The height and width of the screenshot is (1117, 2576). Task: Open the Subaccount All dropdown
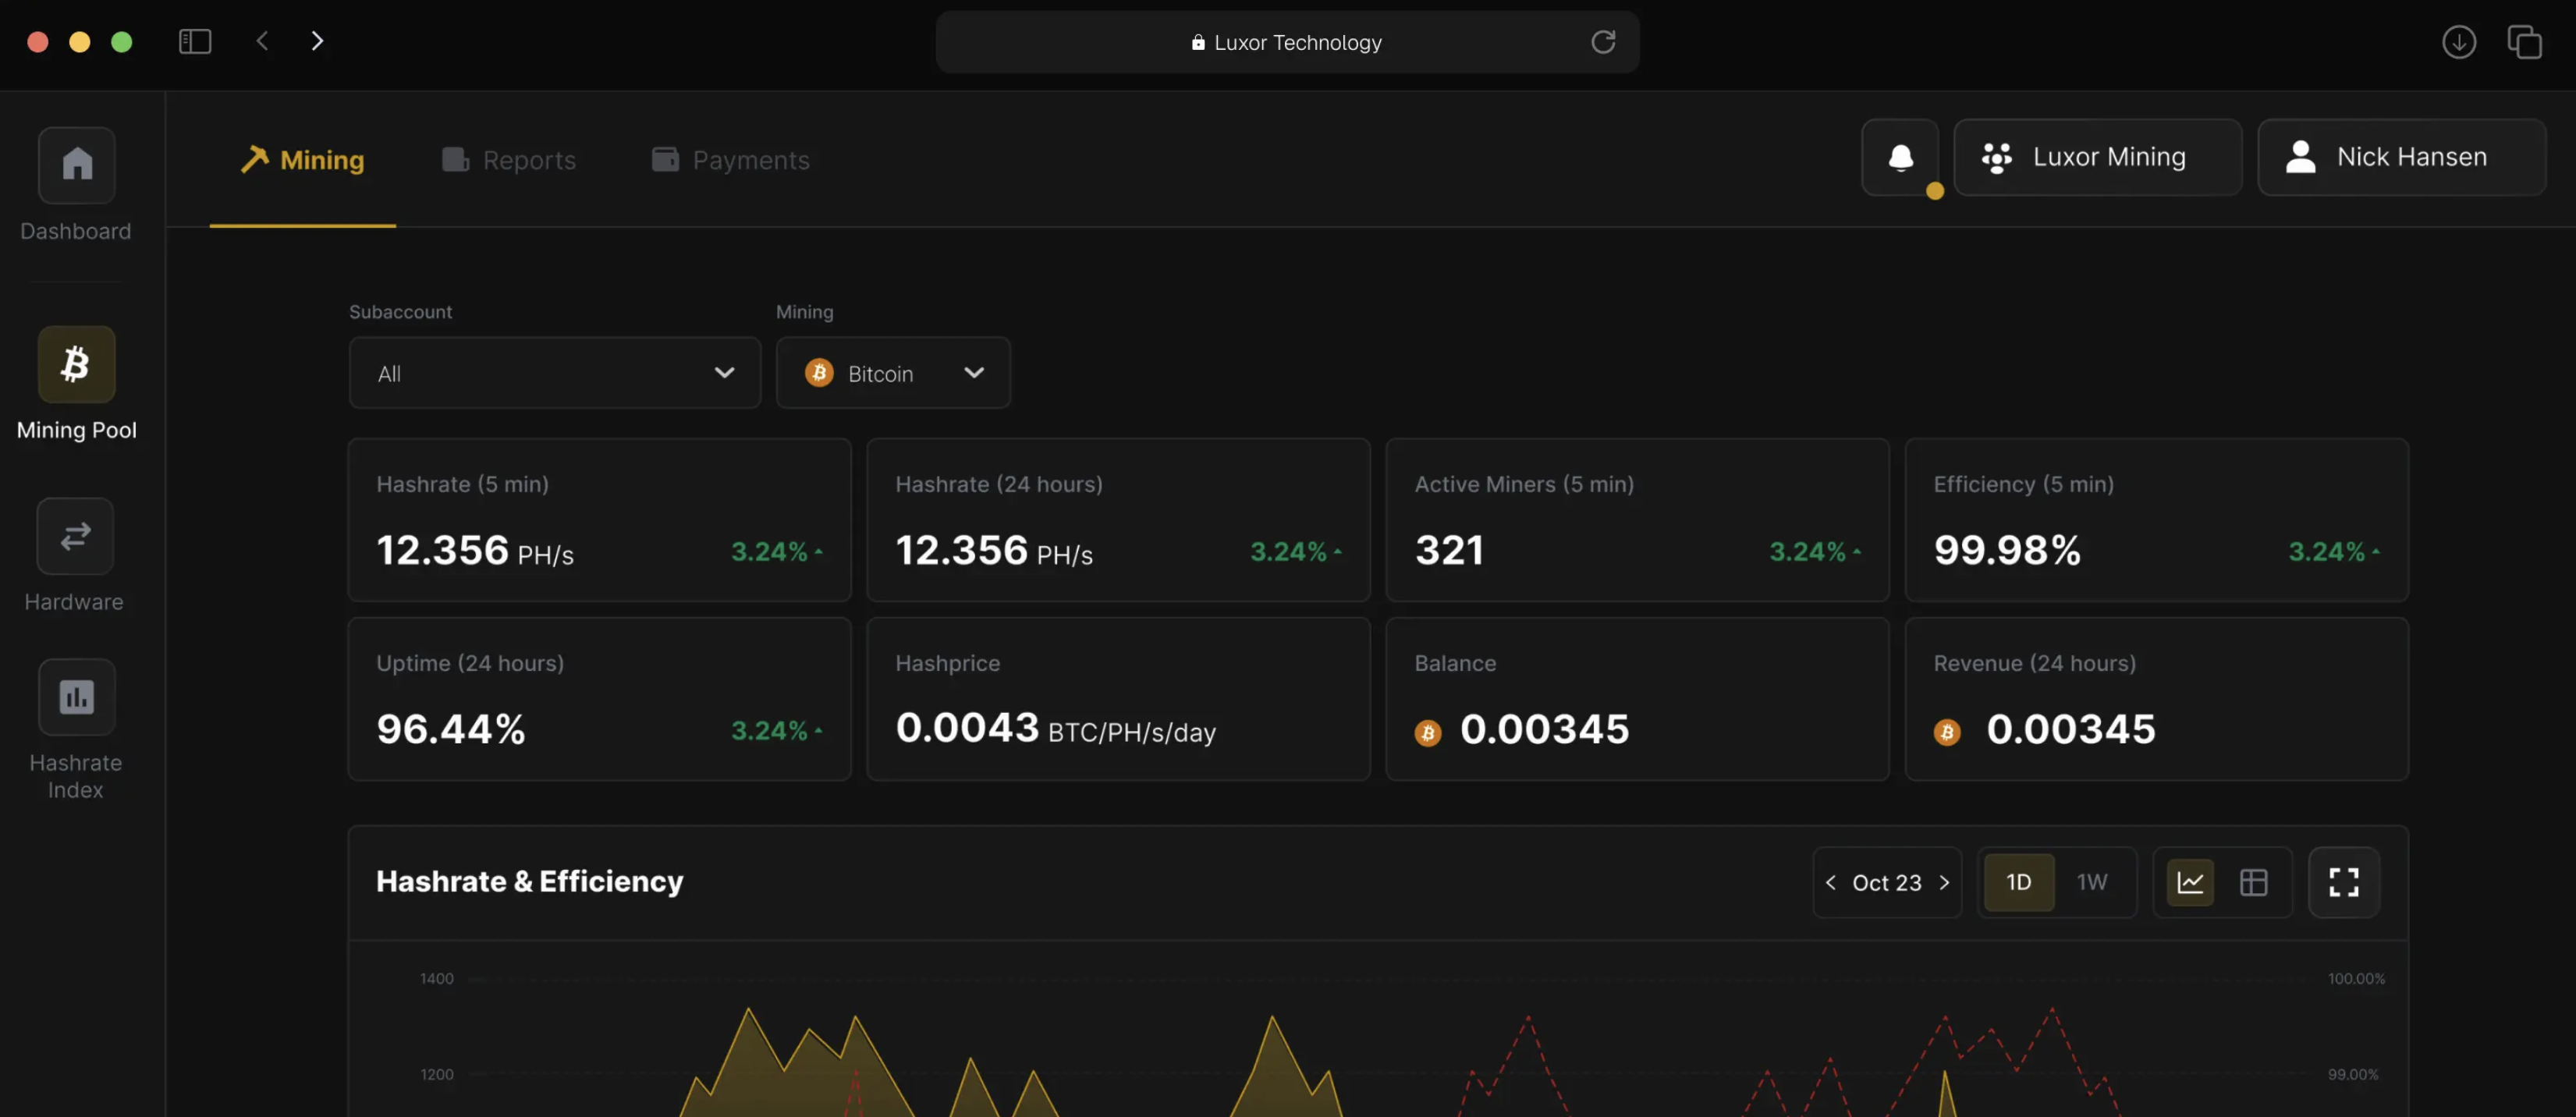tap(554, 373)
